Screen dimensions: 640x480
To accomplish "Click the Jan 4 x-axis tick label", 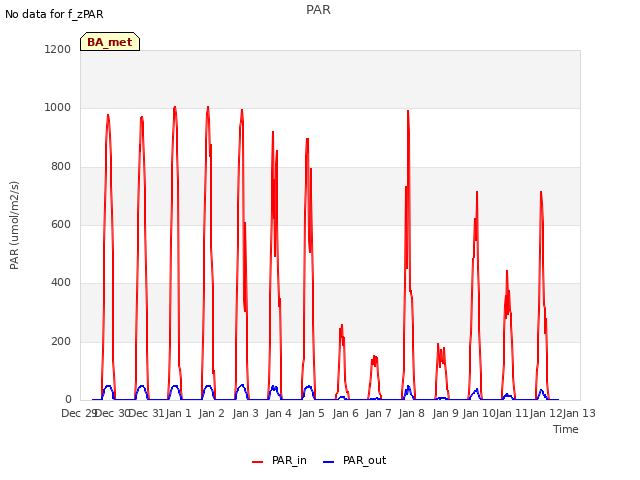I will click(278, 413).
